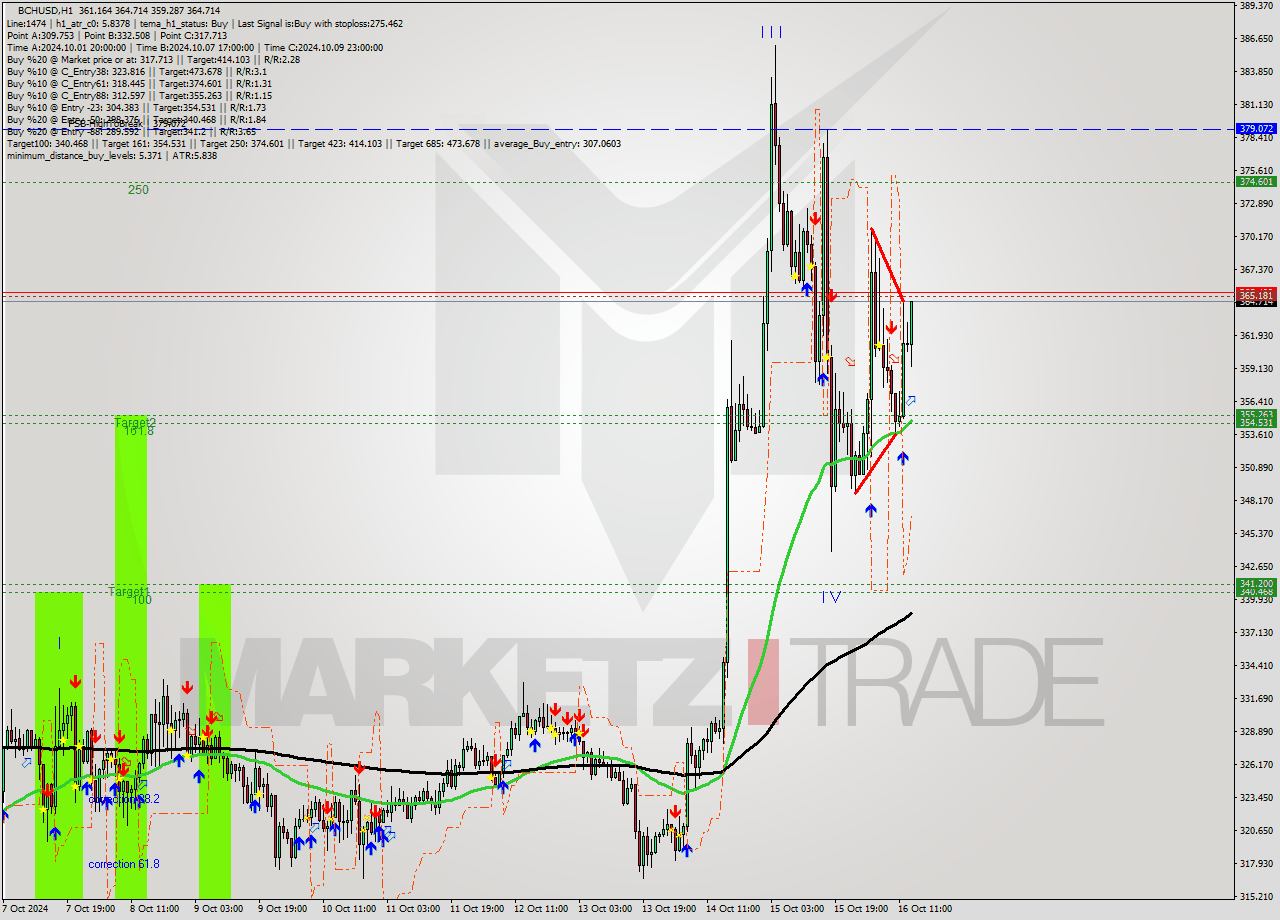Click the 341.200 green price tag

(1256, 583)
